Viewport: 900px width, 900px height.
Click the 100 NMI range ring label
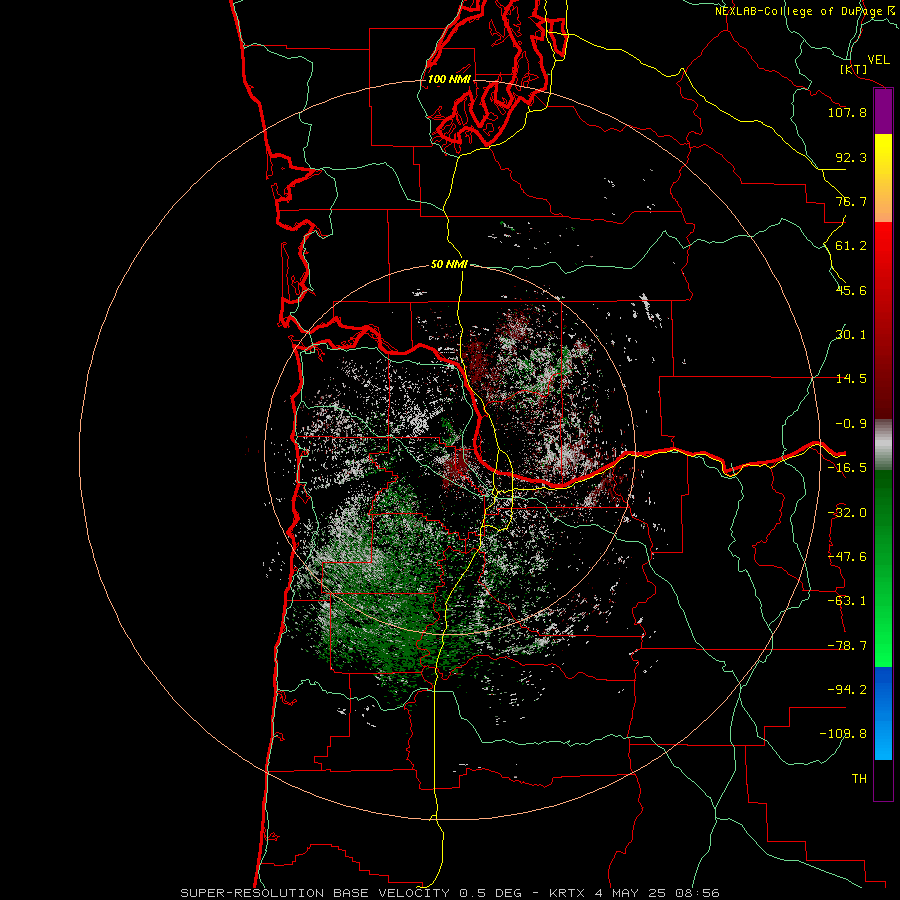(x=449, y=79)
